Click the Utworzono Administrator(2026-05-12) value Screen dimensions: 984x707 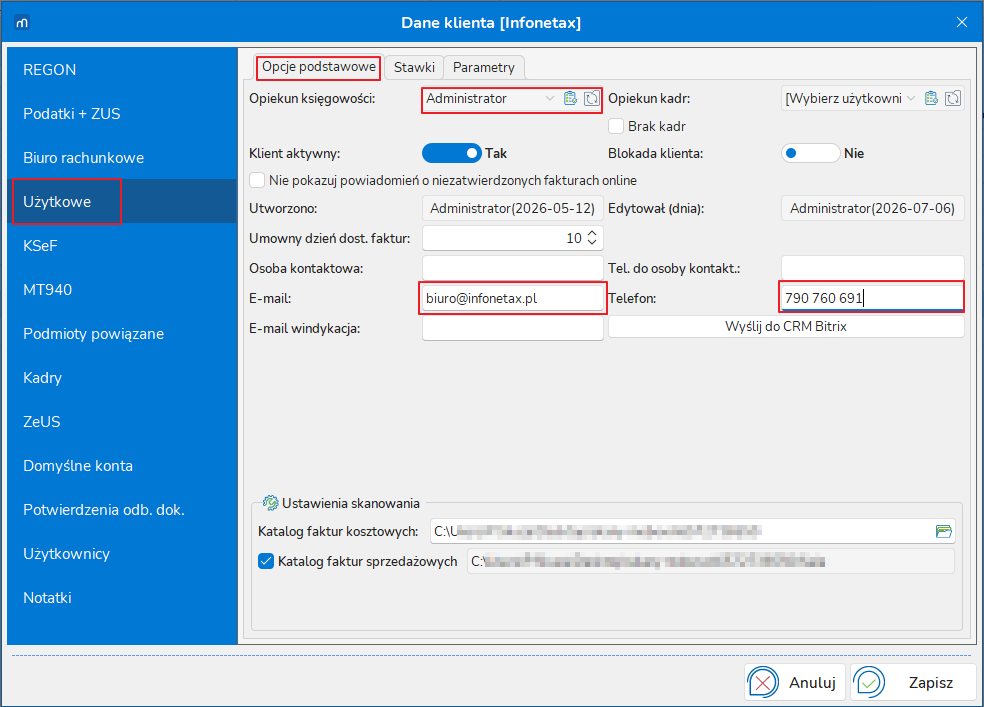click(x=513, y=208)
